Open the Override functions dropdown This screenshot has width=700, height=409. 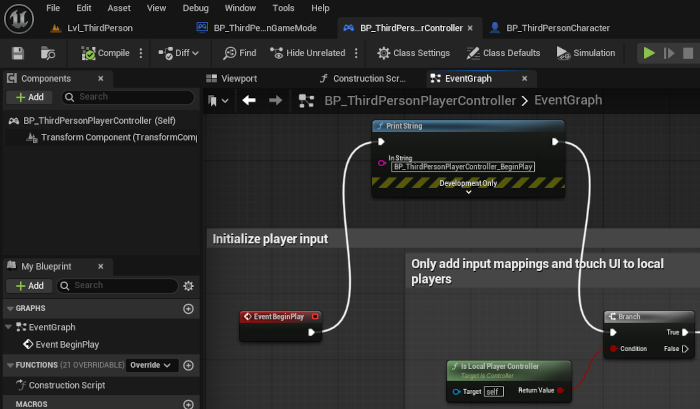pos(153,366)
